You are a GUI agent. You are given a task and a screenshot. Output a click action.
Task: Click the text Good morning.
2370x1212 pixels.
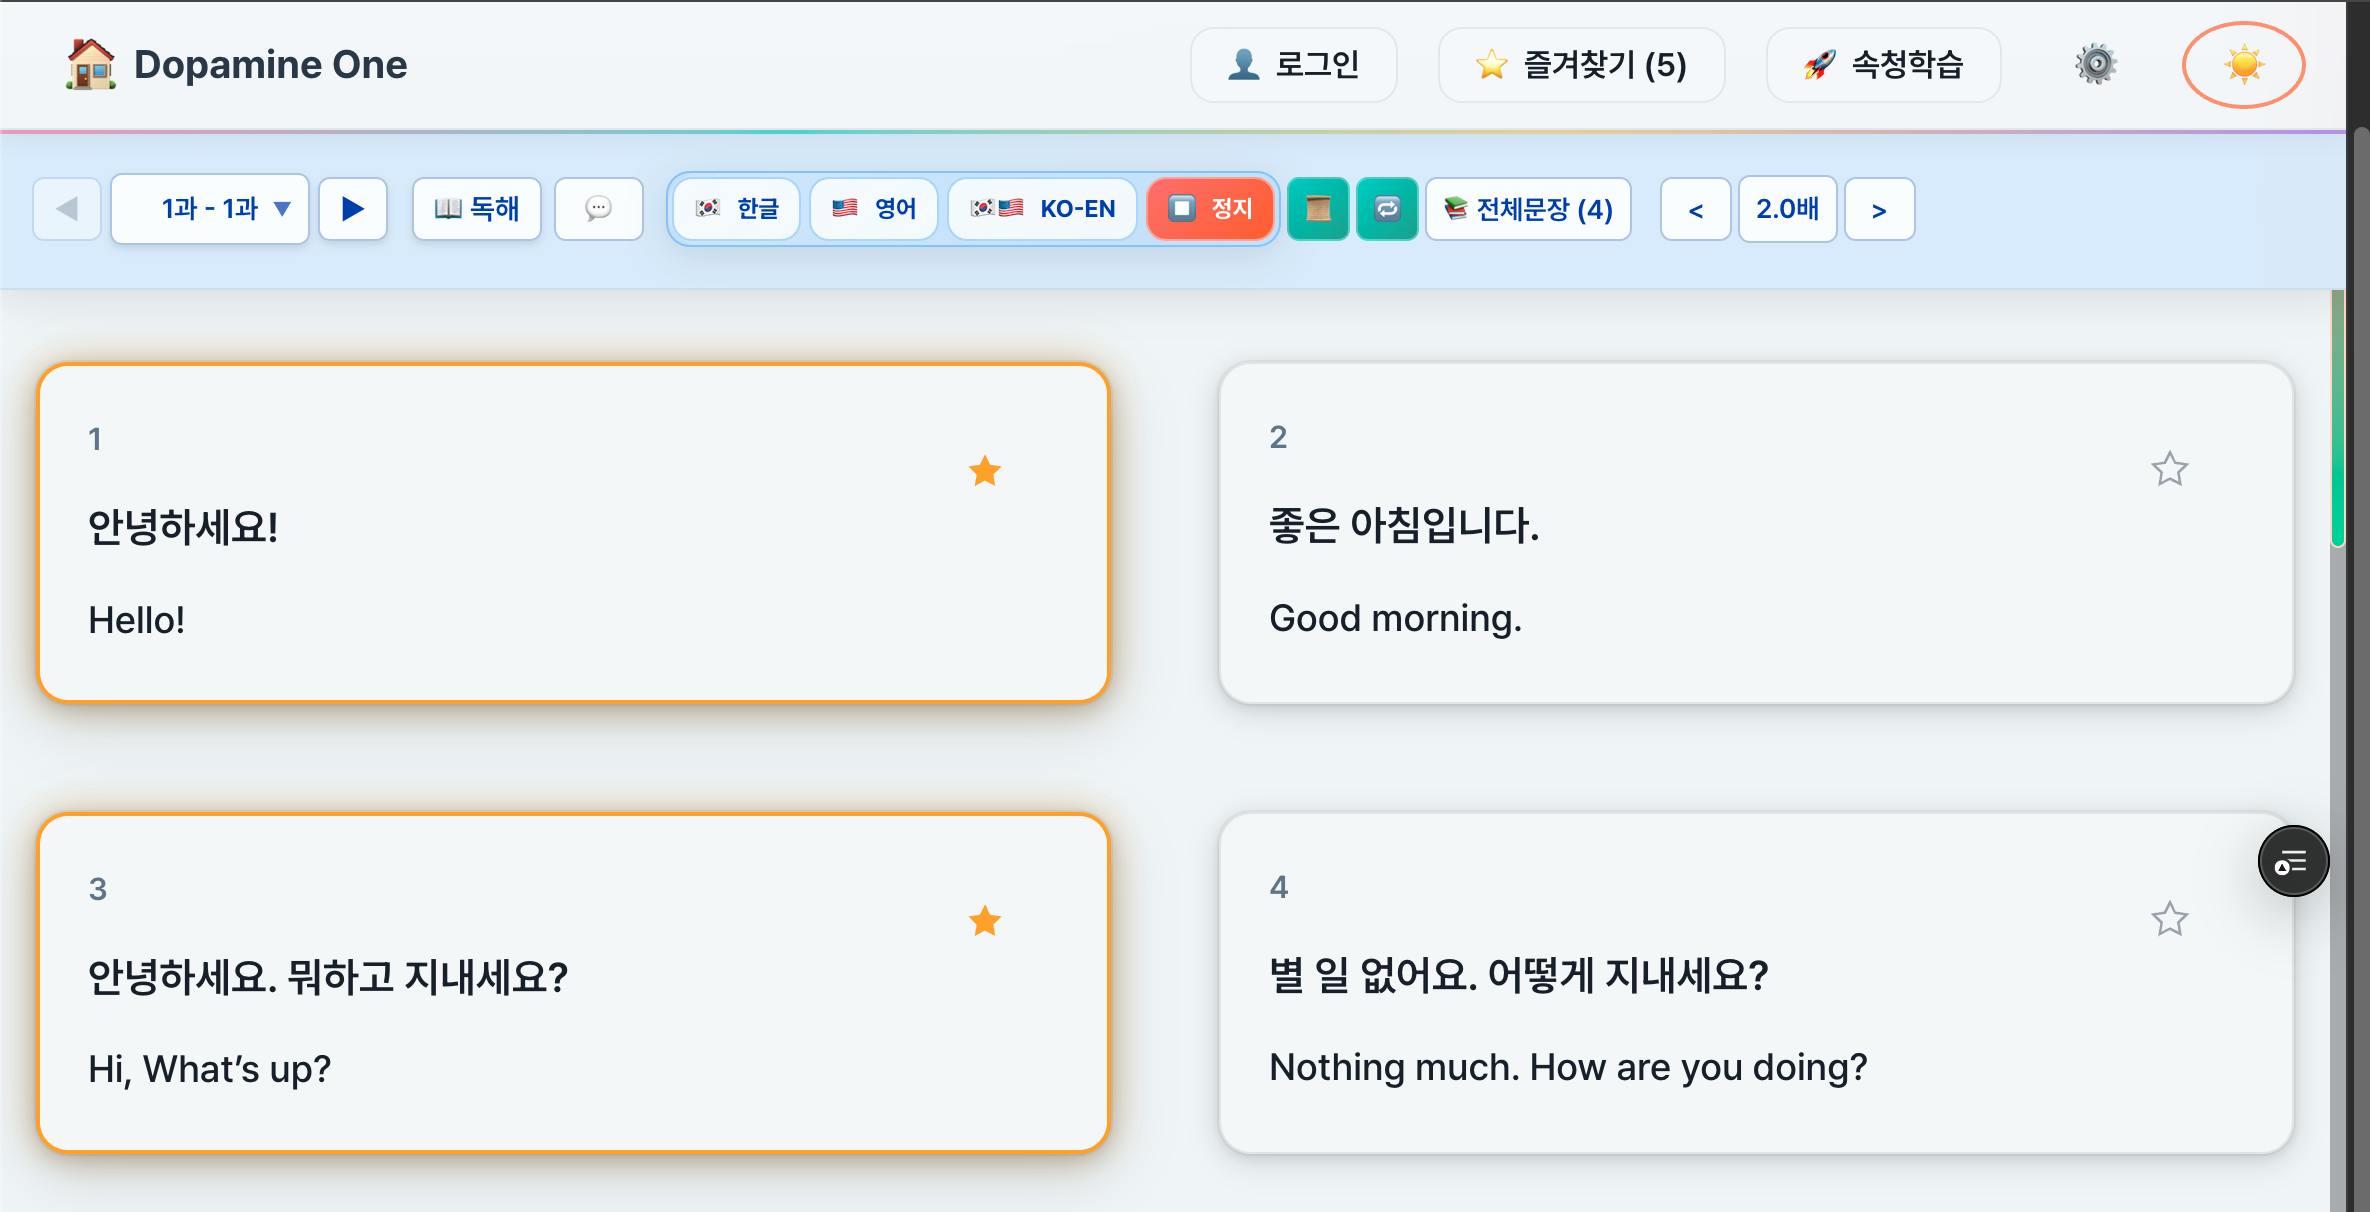[1396, 618]
